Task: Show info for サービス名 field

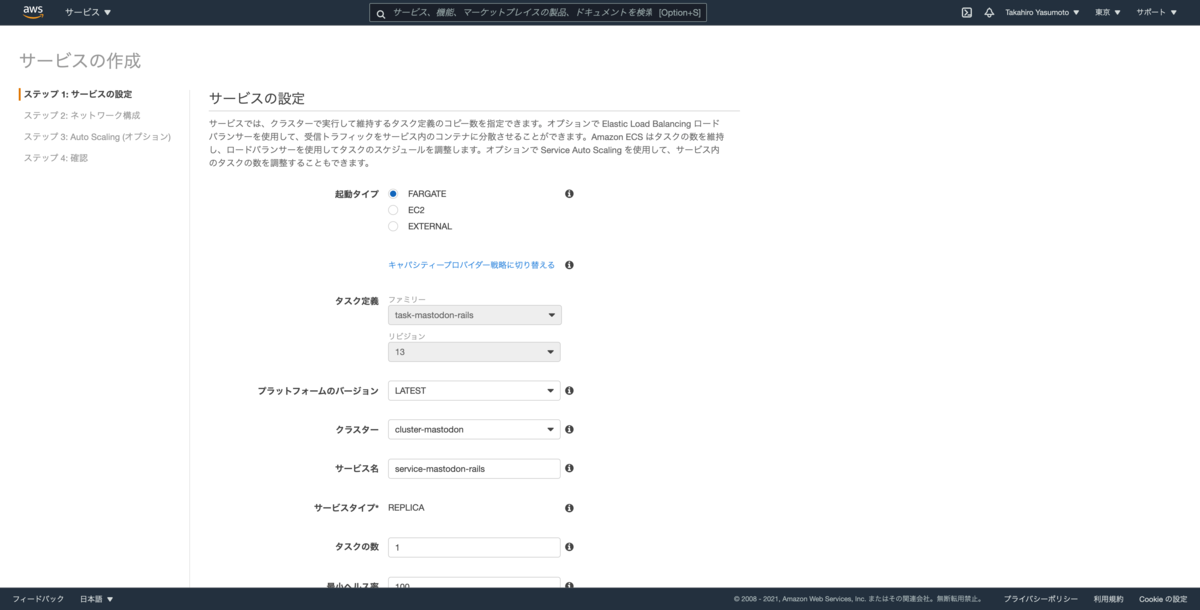Action: click(x=569, y=468)
